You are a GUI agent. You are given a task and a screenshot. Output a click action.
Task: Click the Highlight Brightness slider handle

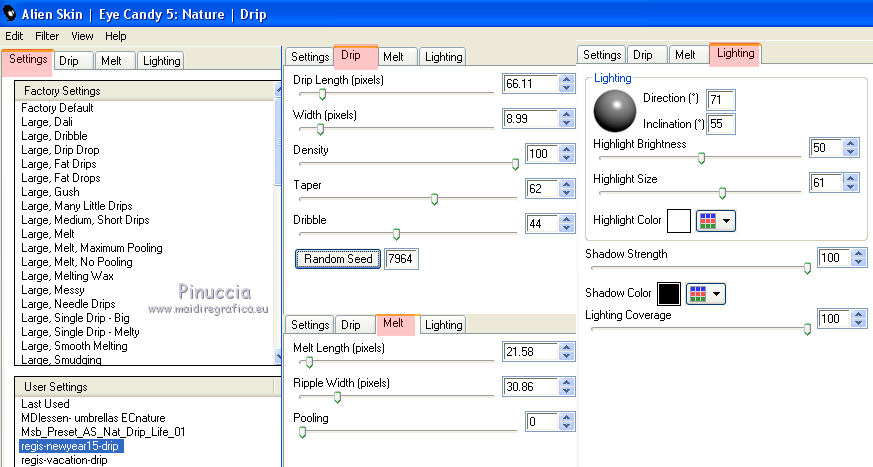702,158
